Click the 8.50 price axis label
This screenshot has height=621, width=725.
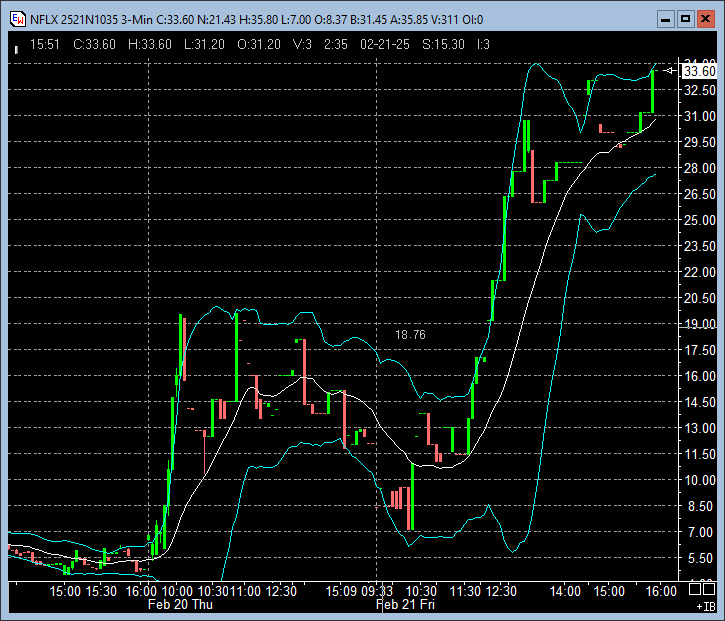tap(702, 506)
